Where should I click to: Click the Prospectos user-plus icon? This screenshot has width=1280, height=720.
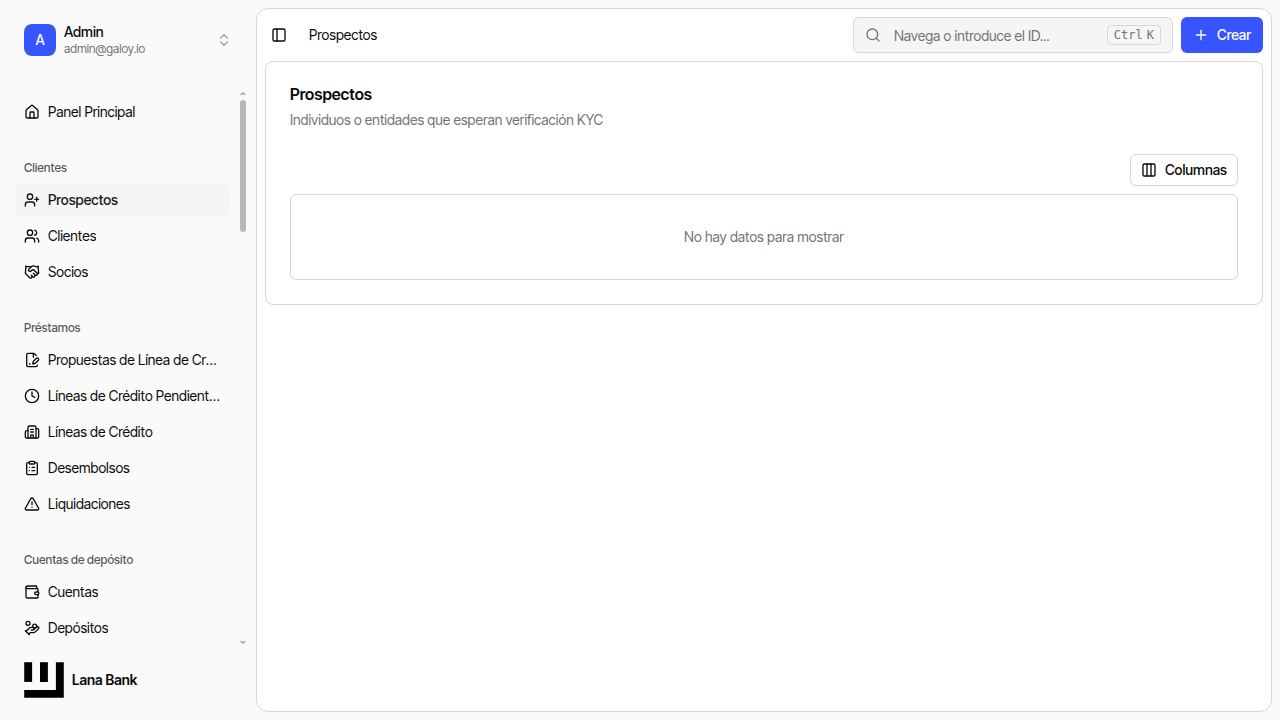32,200
